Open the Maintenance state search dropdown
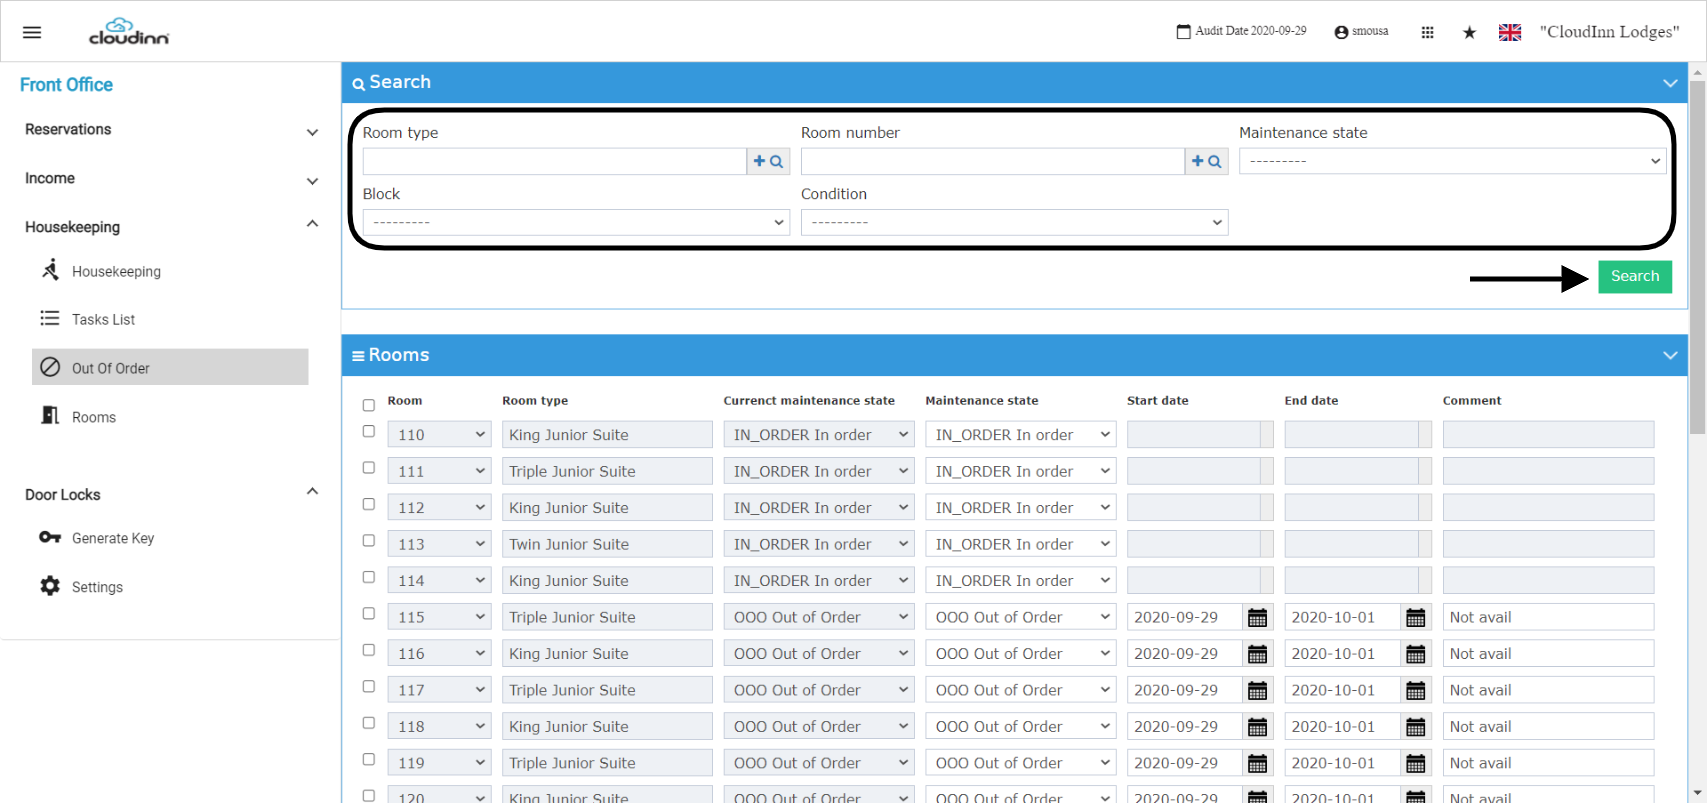1707x803 pixels. point(1452,161)
